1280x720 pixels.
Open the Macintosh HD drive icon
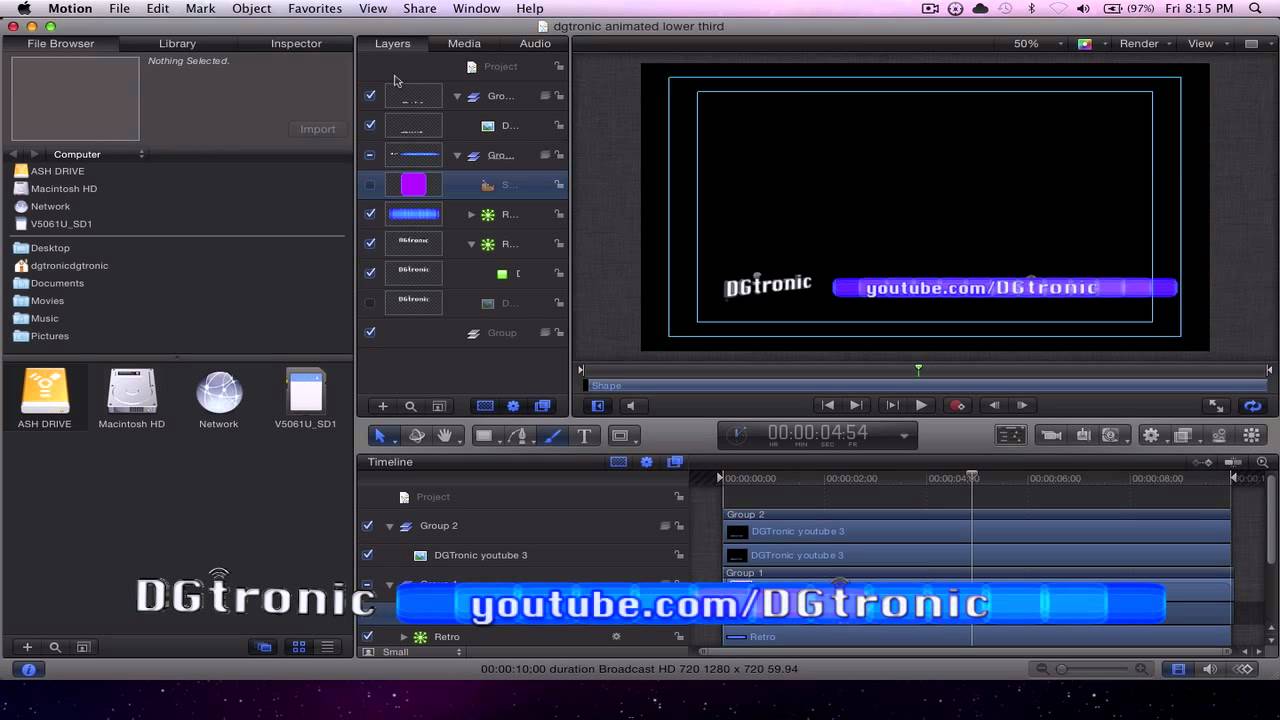click(x=131, y=399)
